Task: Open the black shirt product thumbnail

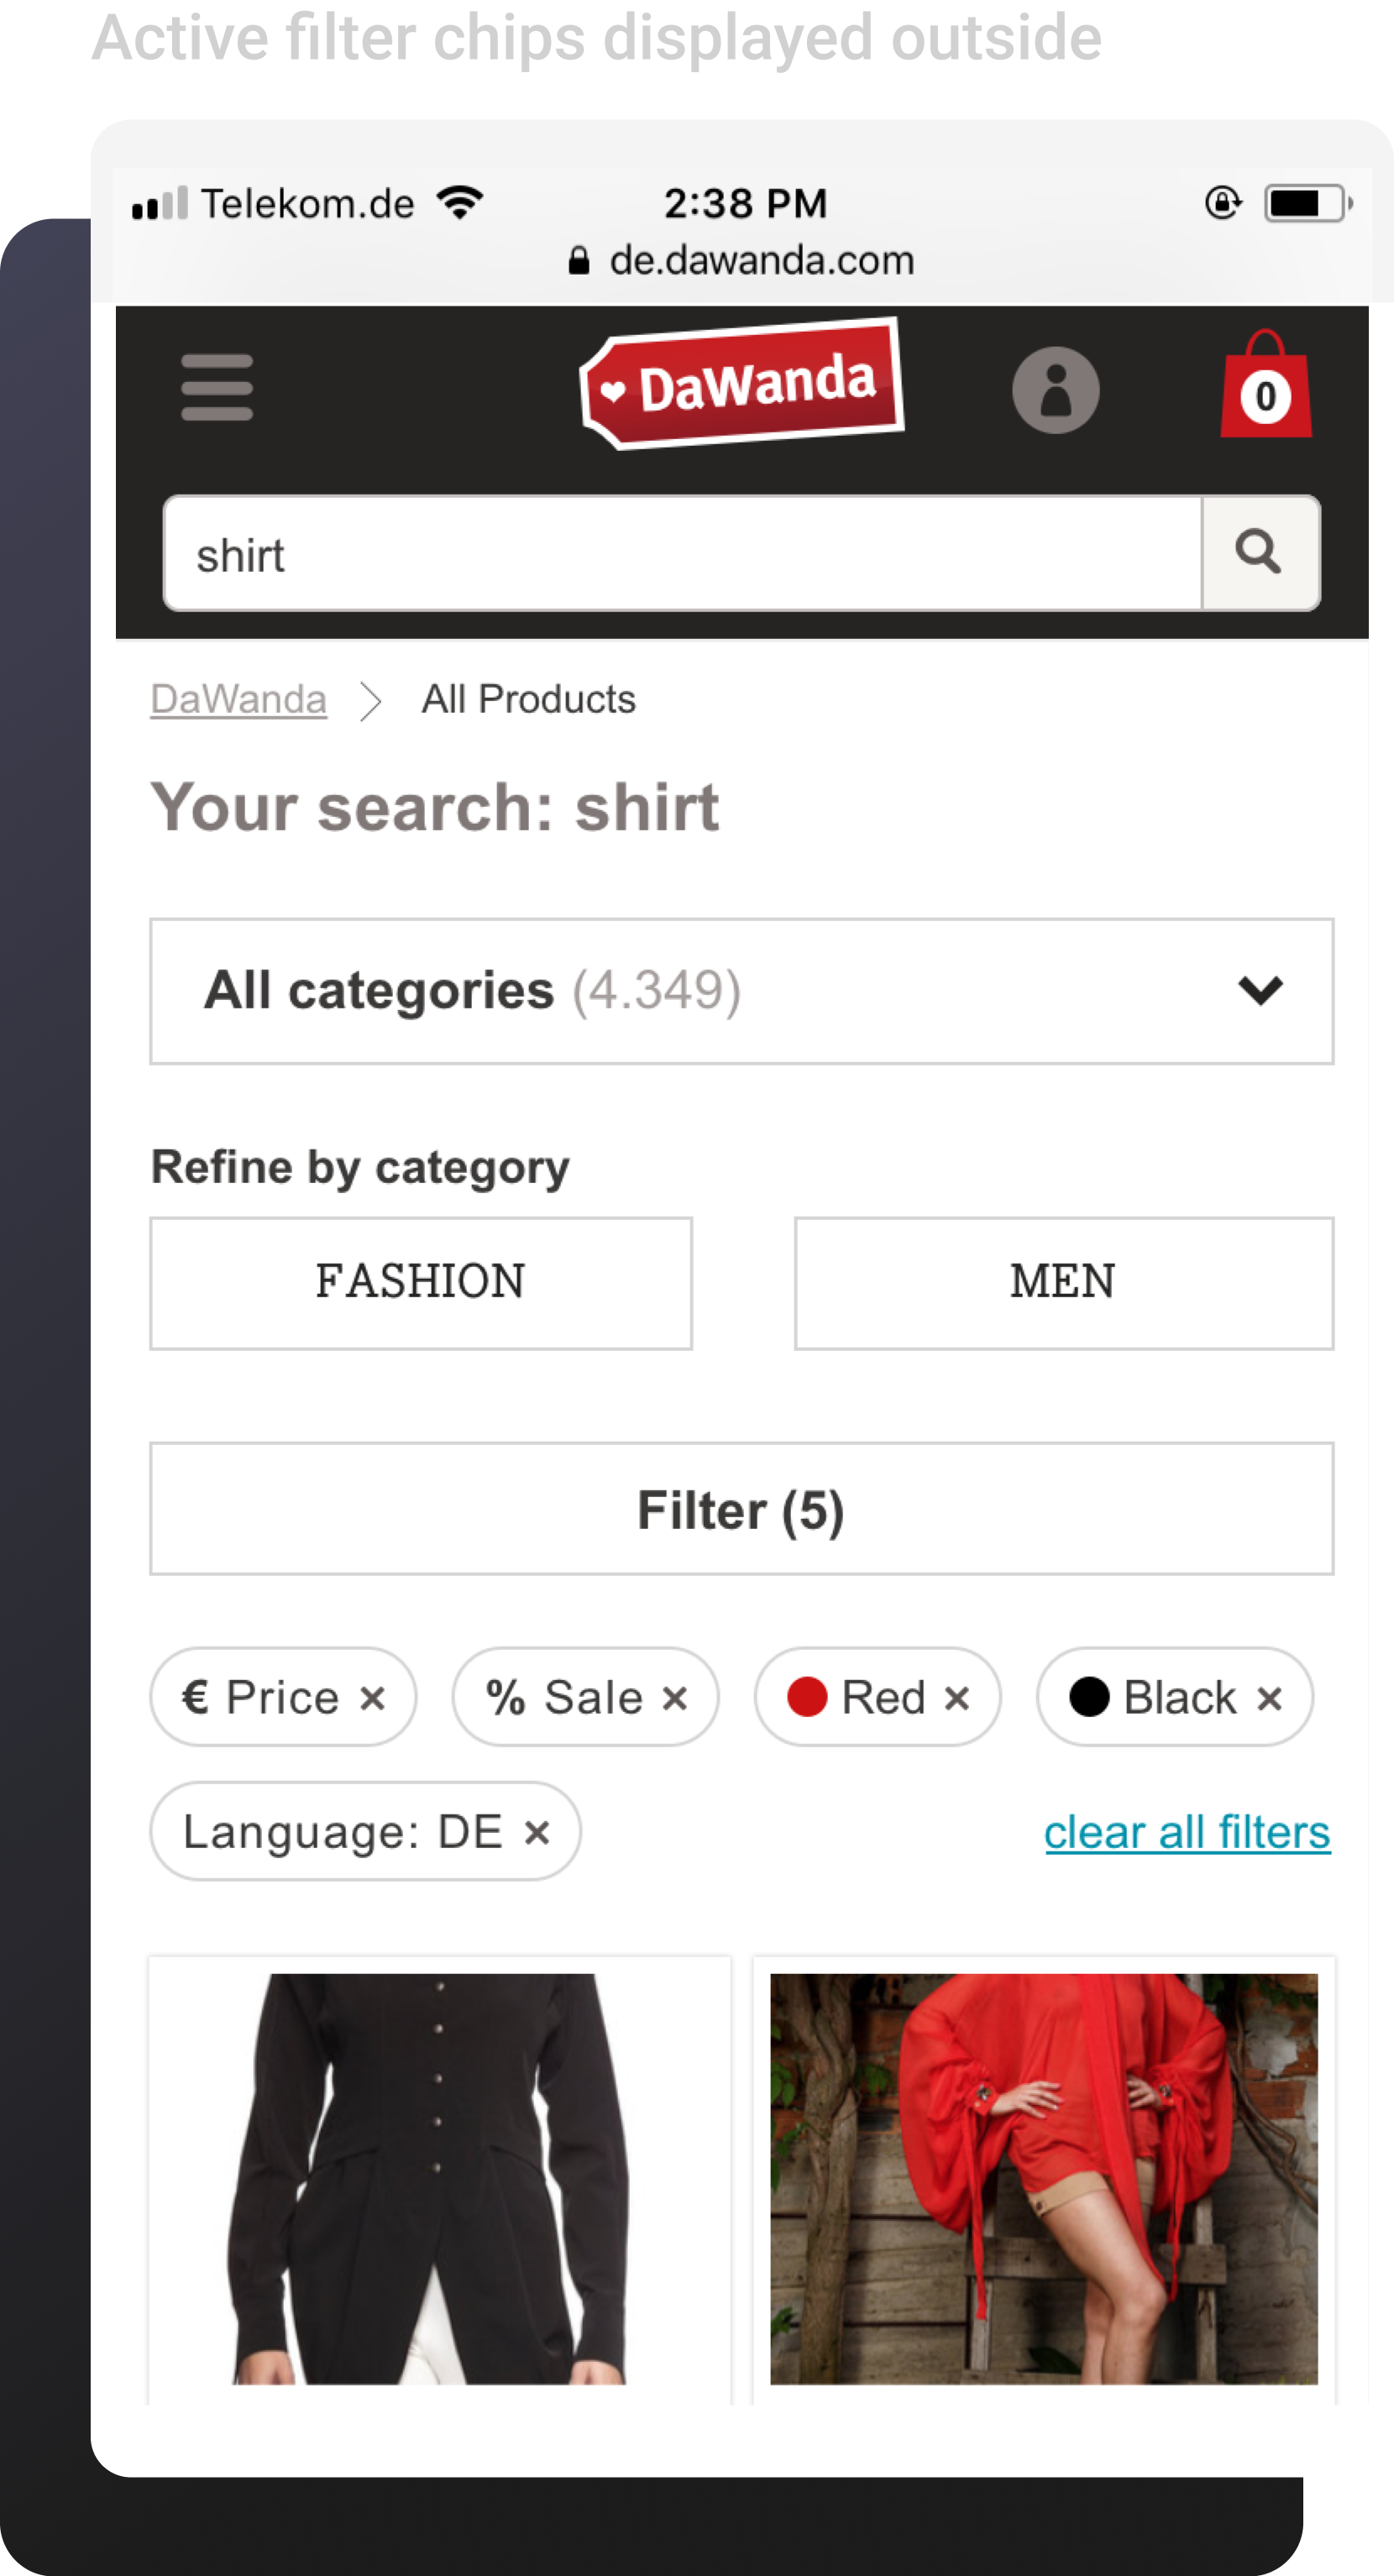Action: (440, 2179)
